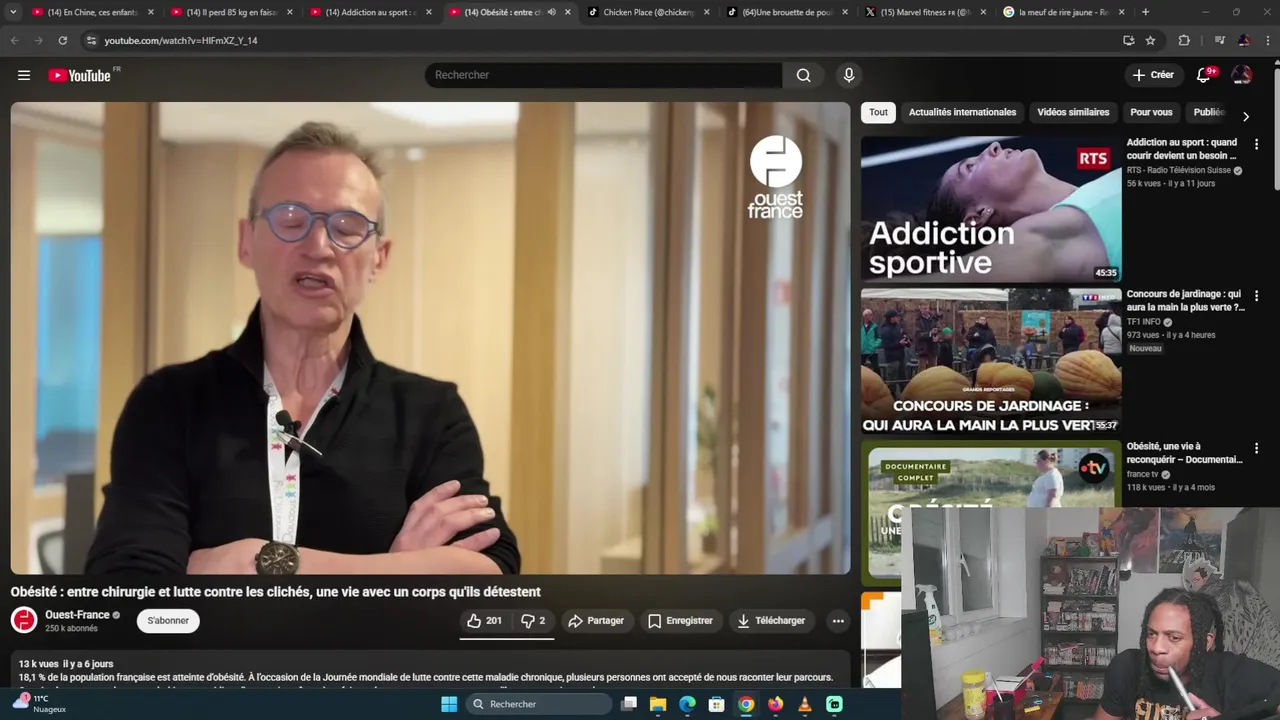Open options for Addiction au sport video
Viewport: 1280px width, 720px height.
point(1256,144)
